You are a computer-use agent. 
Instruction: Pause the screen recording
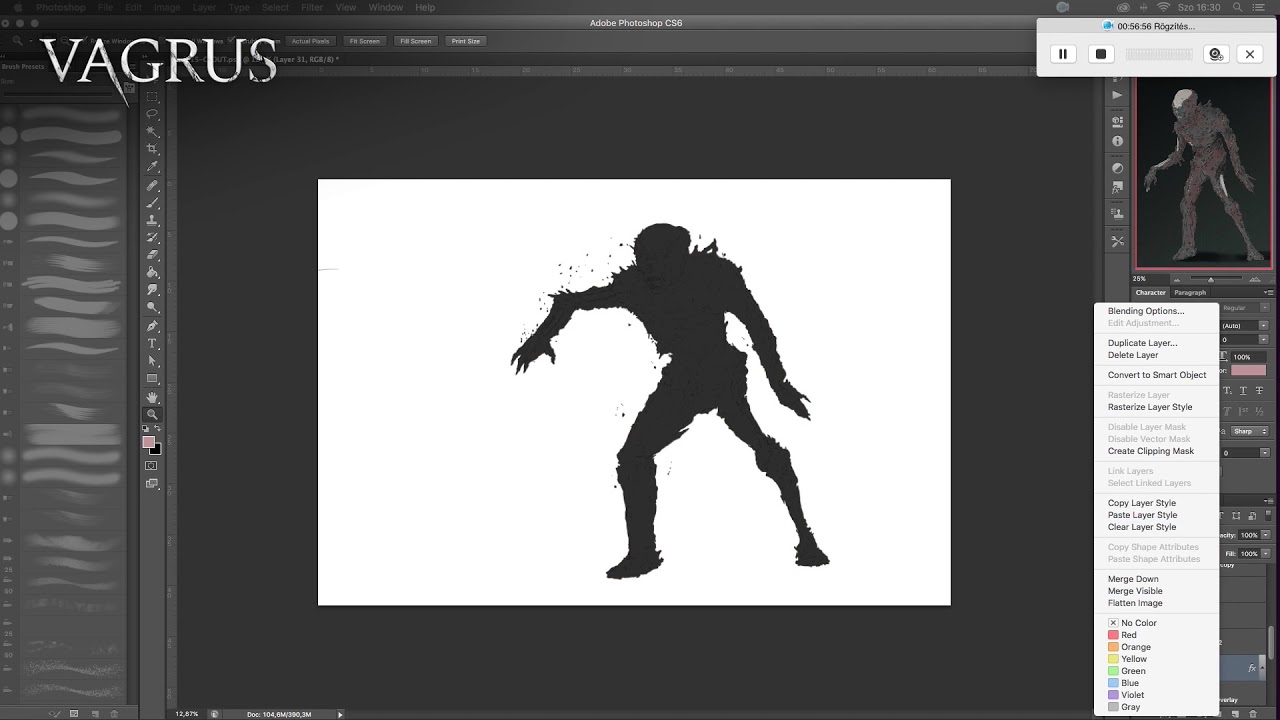[1063, 54]
